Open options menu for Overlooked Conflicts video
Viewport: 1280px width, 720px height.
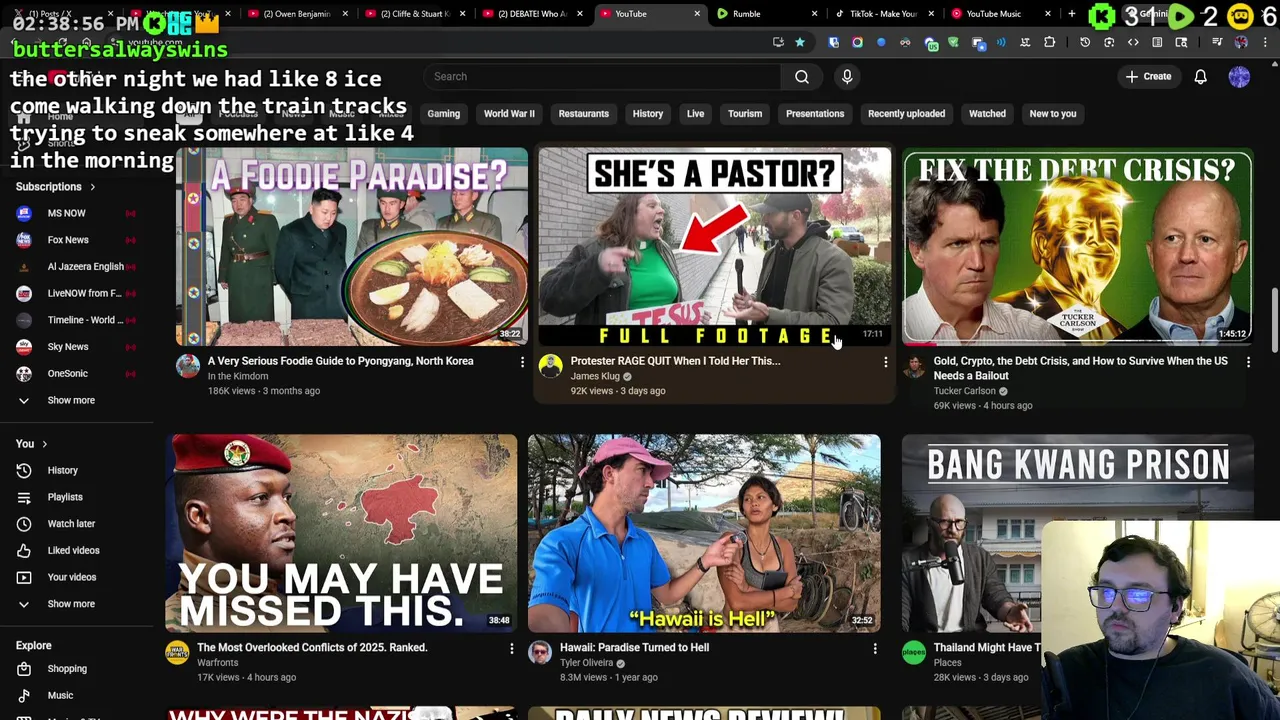pos(511,649)
